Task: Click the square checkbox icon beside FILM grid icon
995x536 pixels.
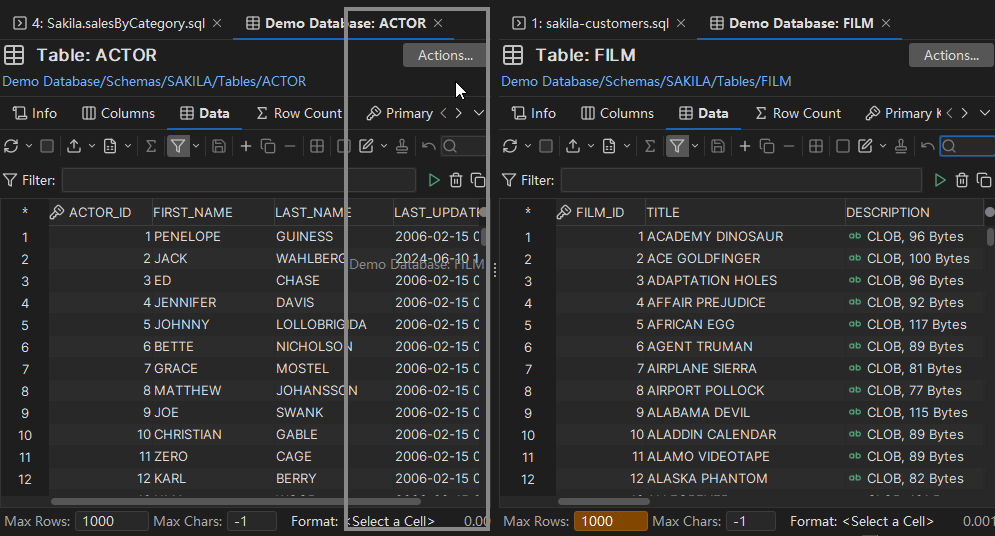Action: point(842,146)
